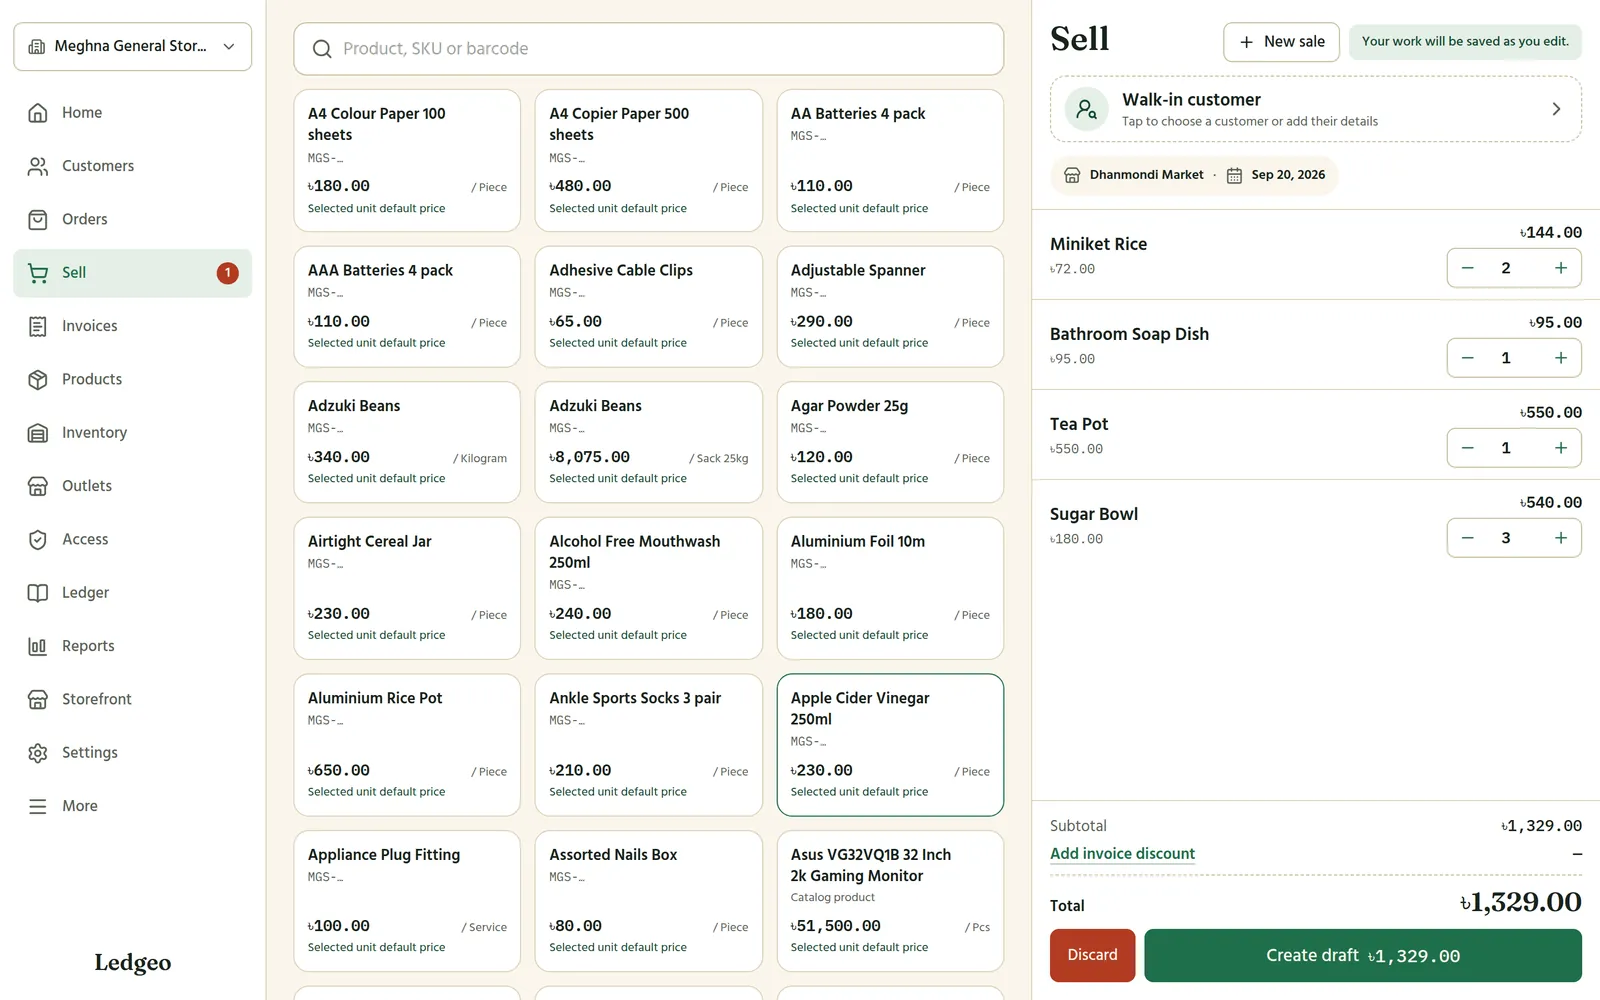Click Tea Pot quantity value field
This screenshot has height=1000, width=1600.
(1505, 448)
